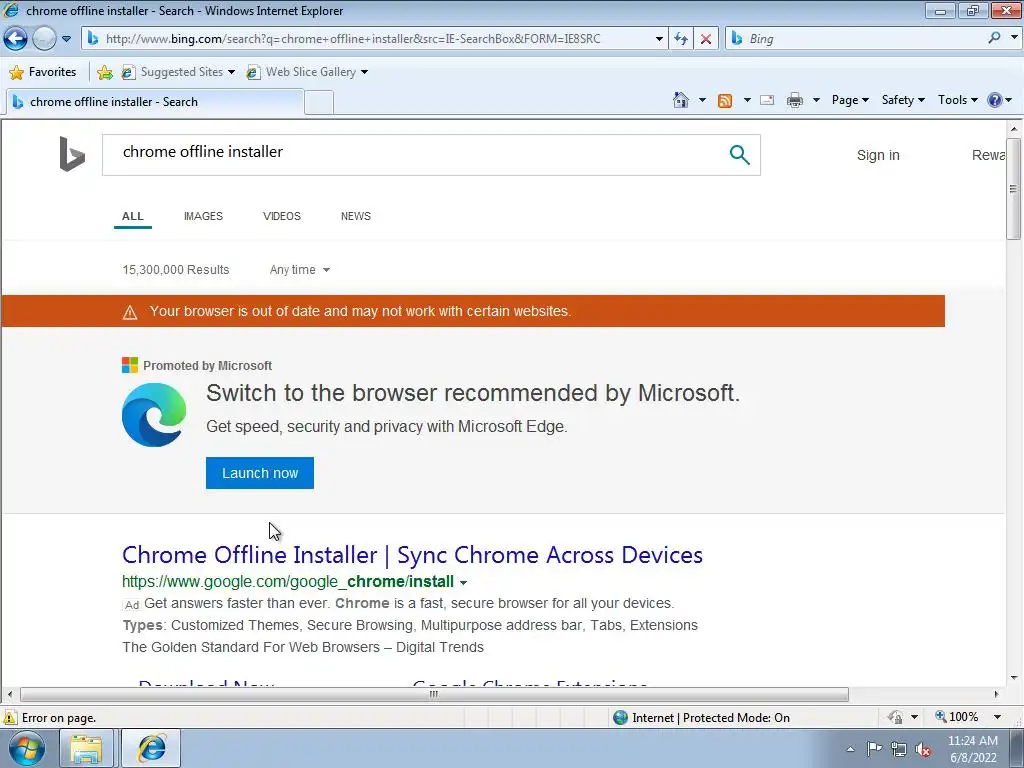This screenshot has height=768, width=1024.
Task: Open the recent pages dropdown arrow
Action: (67, 39)
